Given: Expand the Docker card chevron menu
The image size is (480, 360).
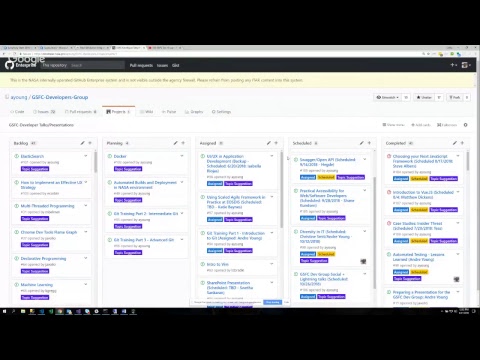Looking at the screenshot, I should [182, 156].
